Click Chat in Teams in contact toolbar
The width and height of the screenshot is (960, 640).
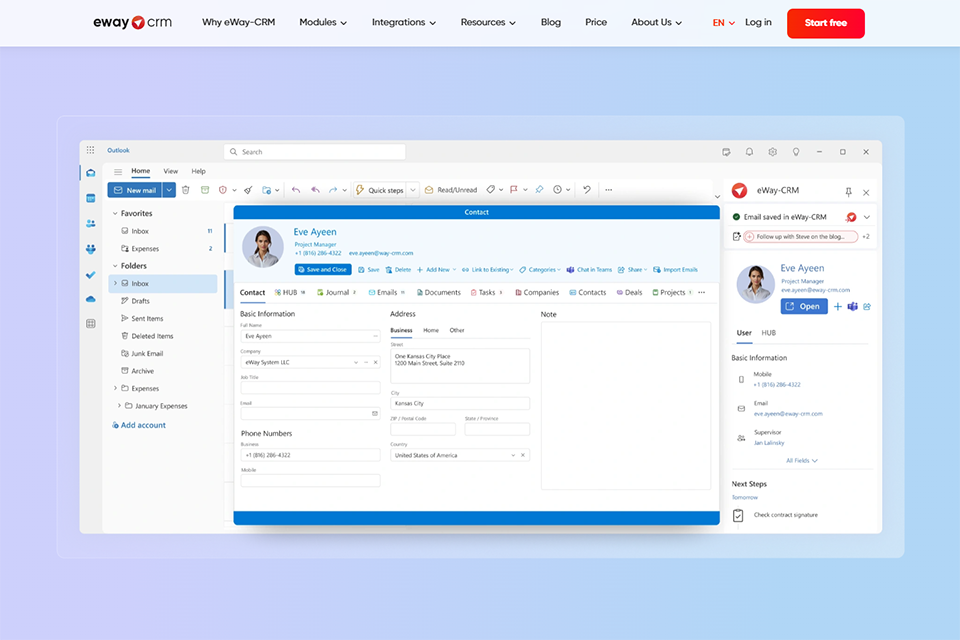[x=589, y=269]
